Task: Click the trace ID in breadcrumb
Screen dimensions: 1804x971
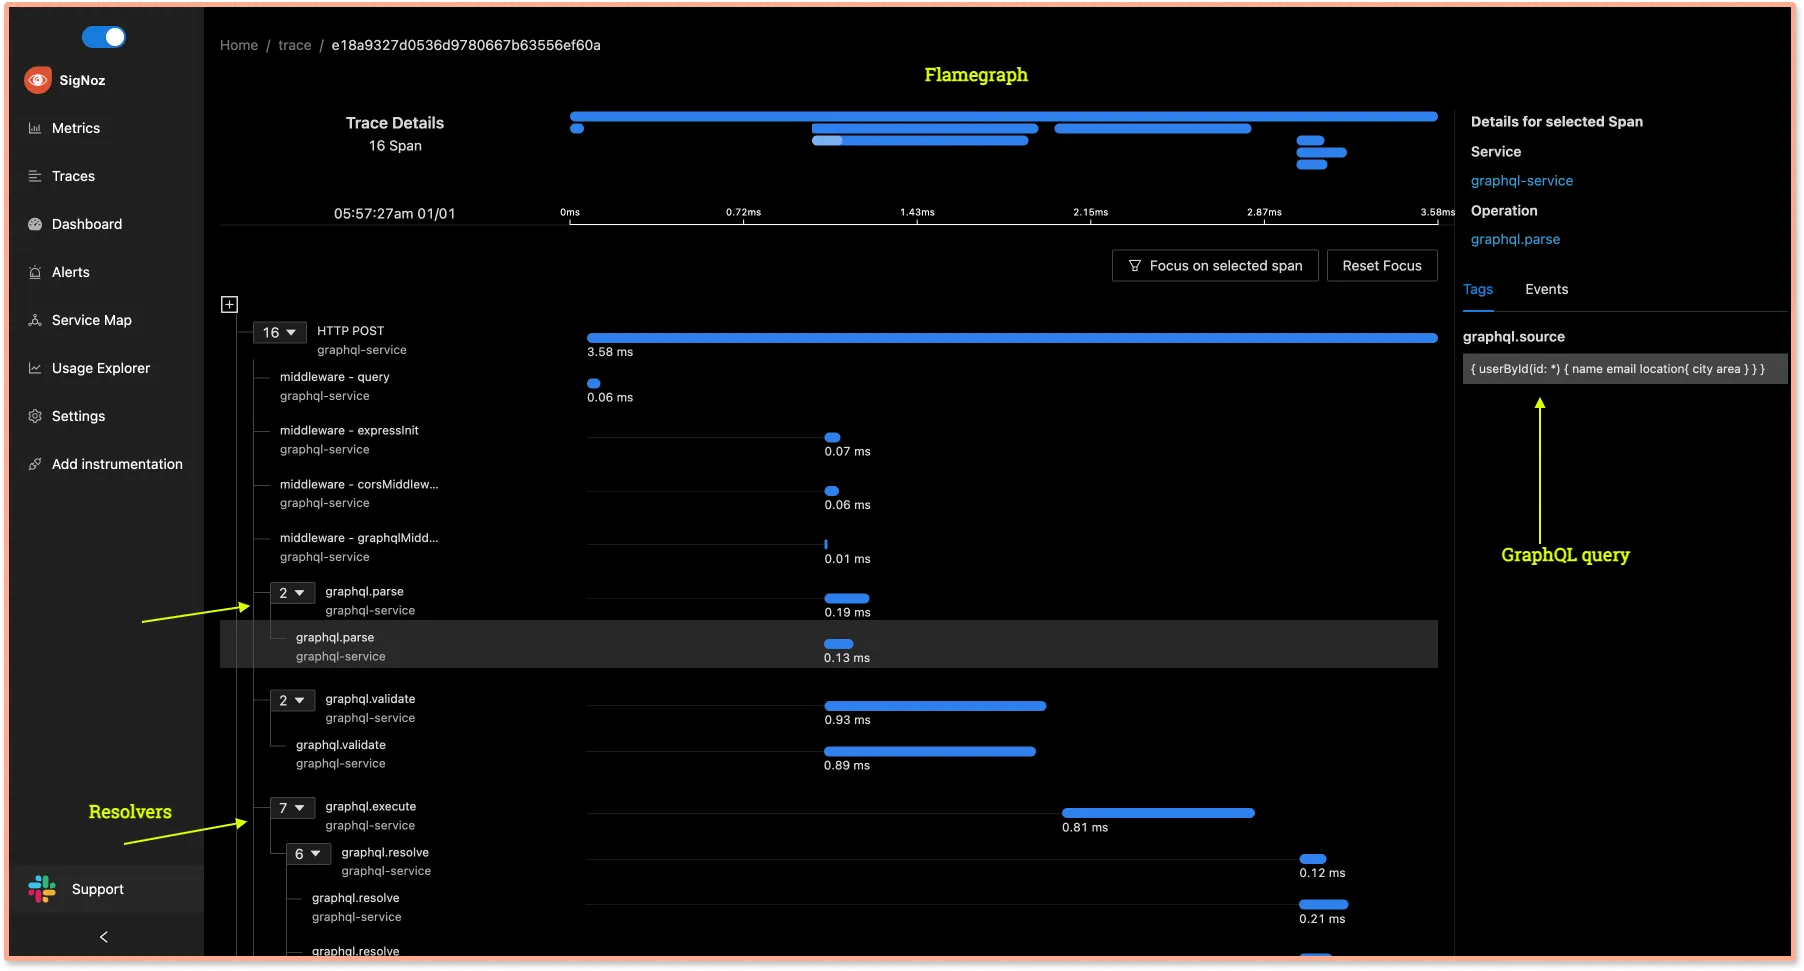Action: tap(466, 45)
